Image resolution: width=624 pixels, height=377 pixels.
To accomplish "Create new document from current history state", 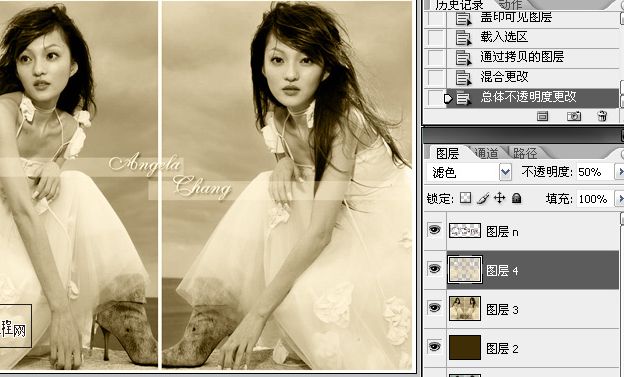I will point(542,116).
